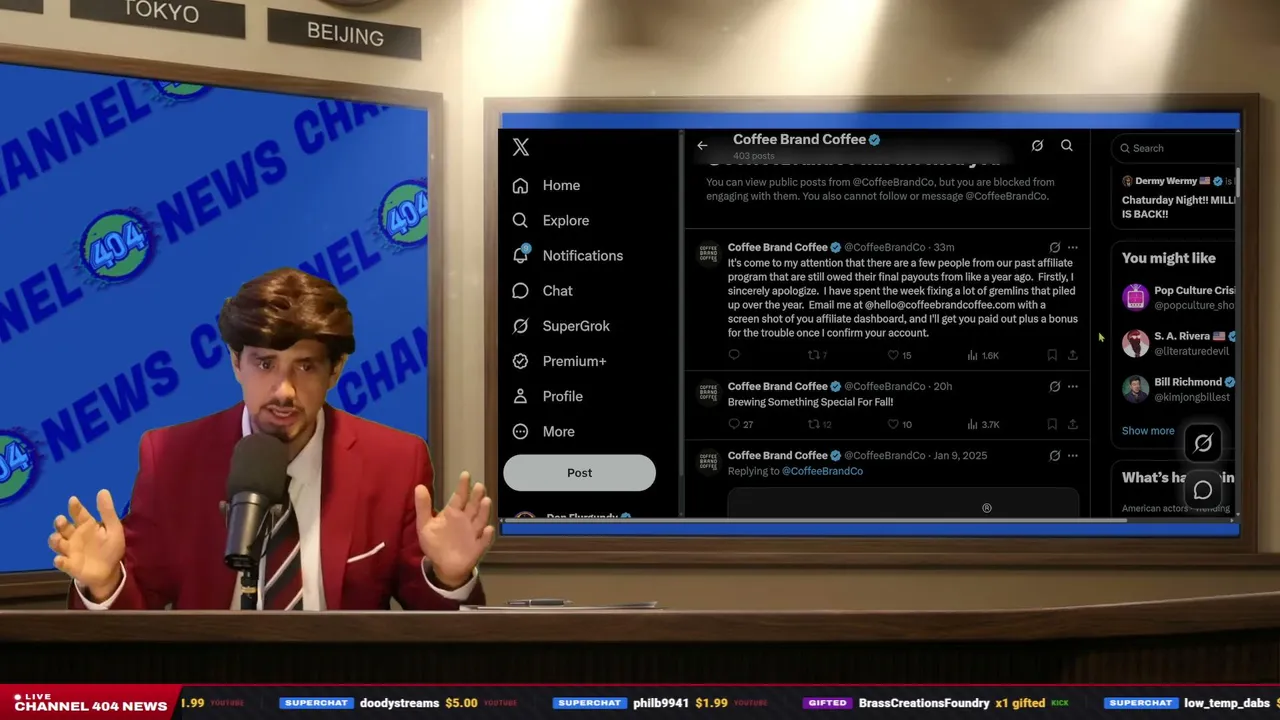View analytics of the Brewing Something Special post
Viewport: 1280px width, 720px height.
pyautogui.click(x=983, y=424)
